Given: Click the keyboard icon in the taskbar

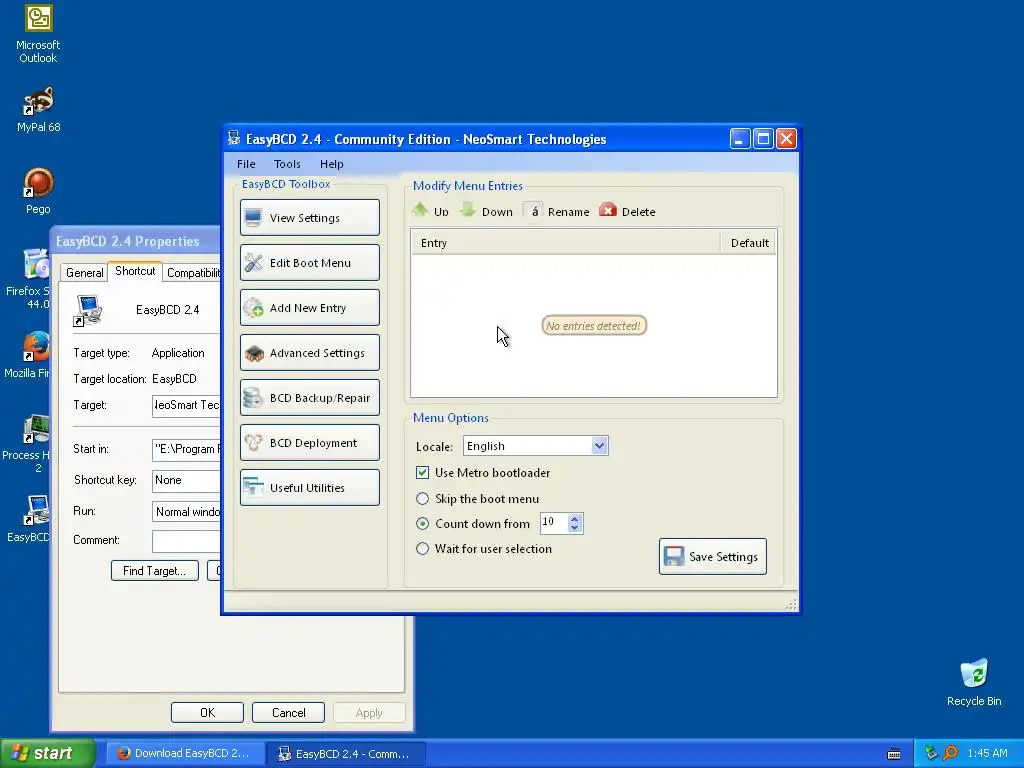Looking at the screenshot, I should point(894,754).
